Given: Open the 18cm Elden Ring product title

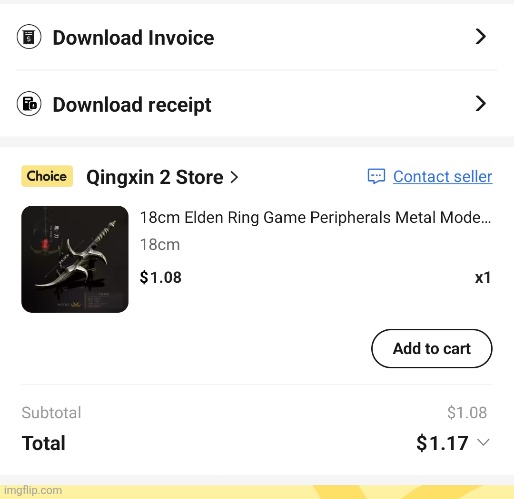Looking at the screenshot, I should [315, 218].
